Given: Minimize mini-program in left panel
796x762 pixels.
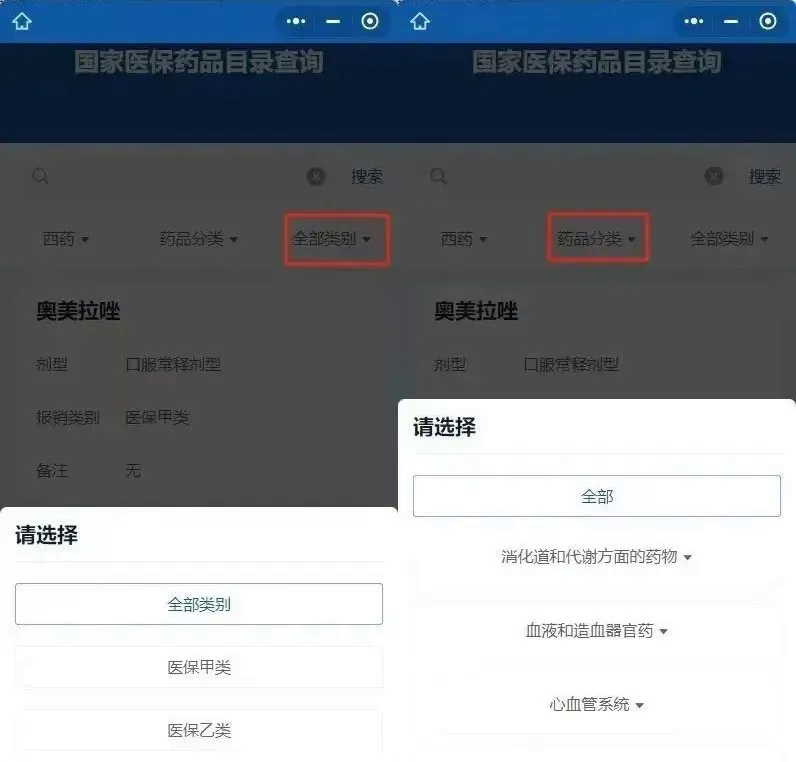Looking at the screenshot, I should point(333,21).
